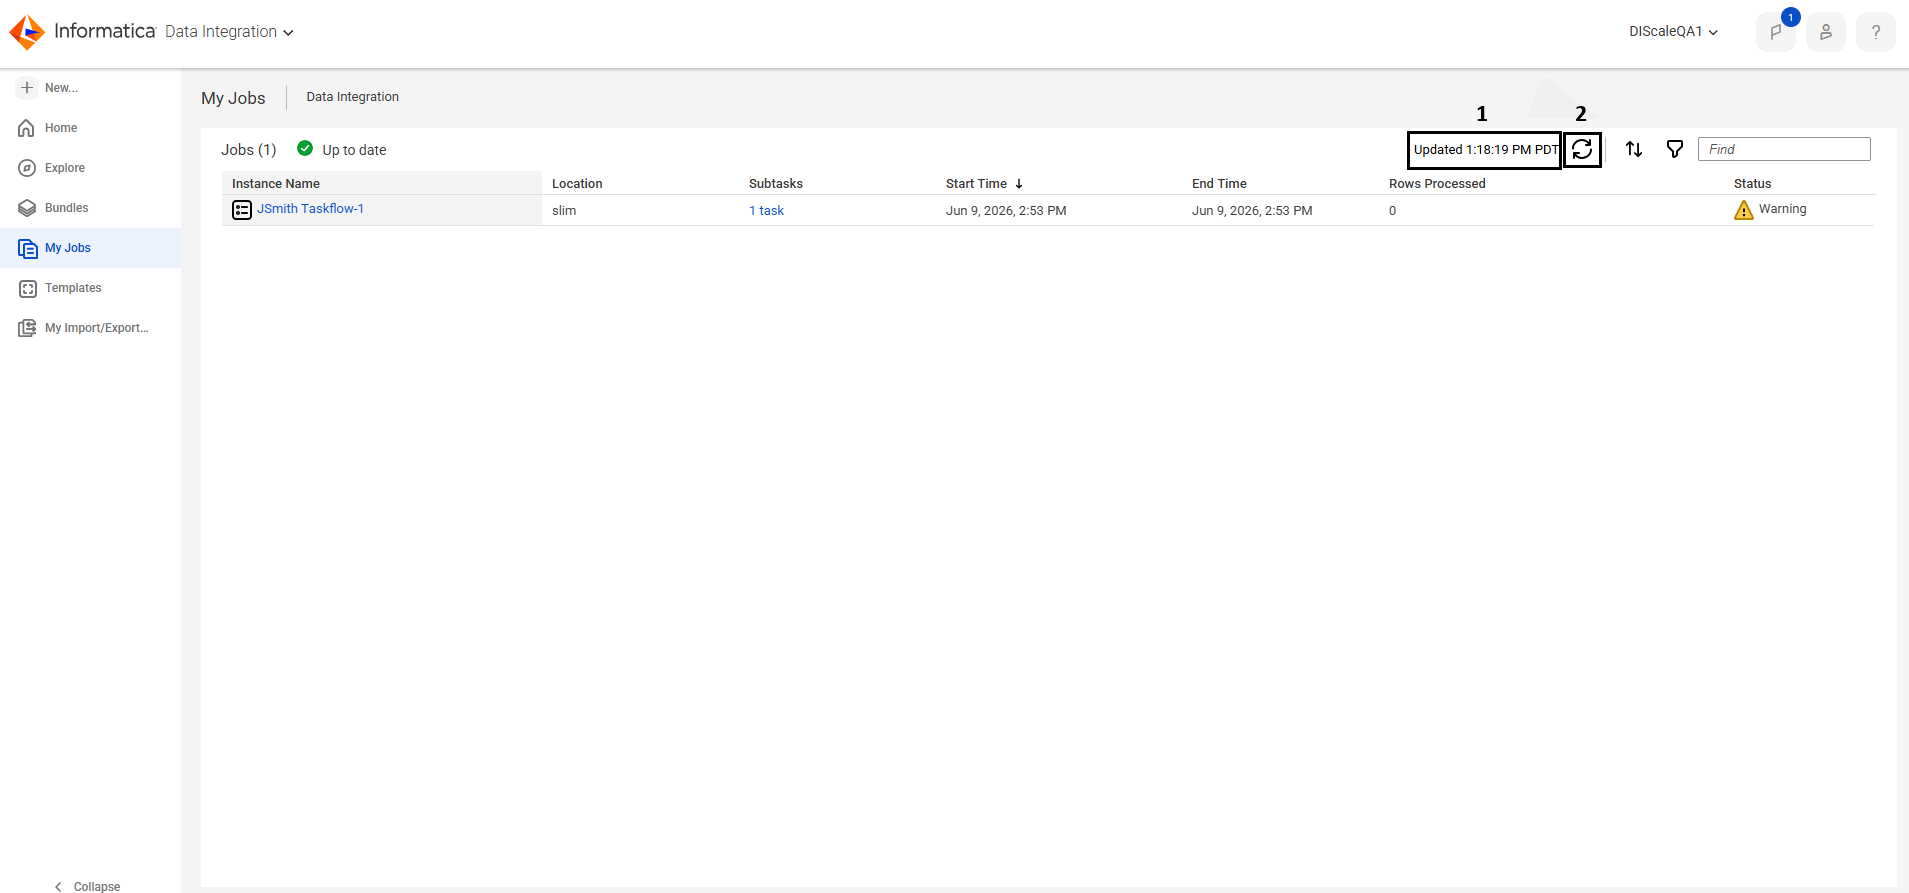The height and width of the screenshot is (893, 1909).
Task: Click the Data Integration breadcrumb label
Action: 352,97
